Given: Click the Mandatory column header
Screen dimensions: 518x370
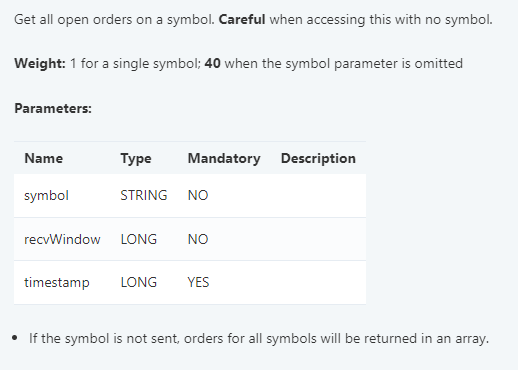Looking at the screenshot, I should pos(224,158).
